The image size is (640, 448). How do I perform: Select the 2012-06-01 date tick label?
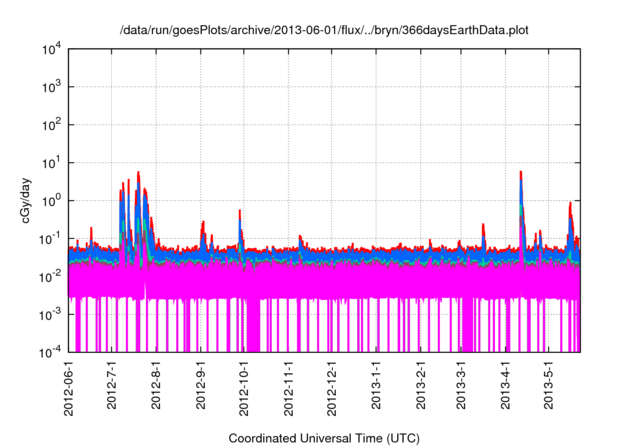tap(70, 388)
